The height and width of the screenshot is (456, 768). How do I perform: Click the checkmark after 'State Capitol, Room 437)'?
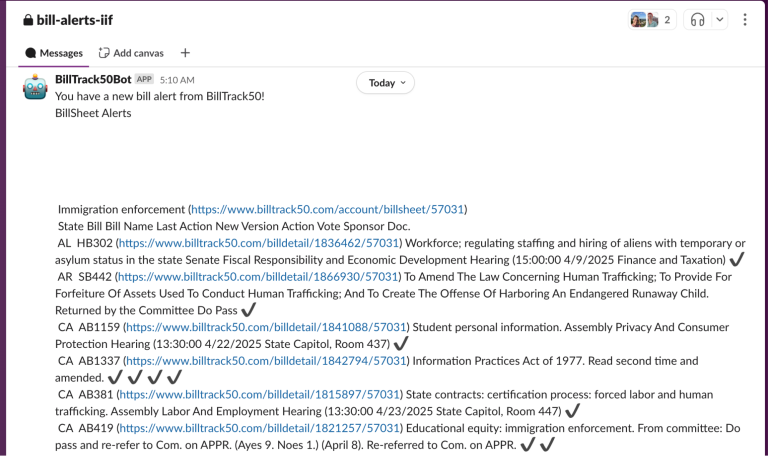pos(401,343)
